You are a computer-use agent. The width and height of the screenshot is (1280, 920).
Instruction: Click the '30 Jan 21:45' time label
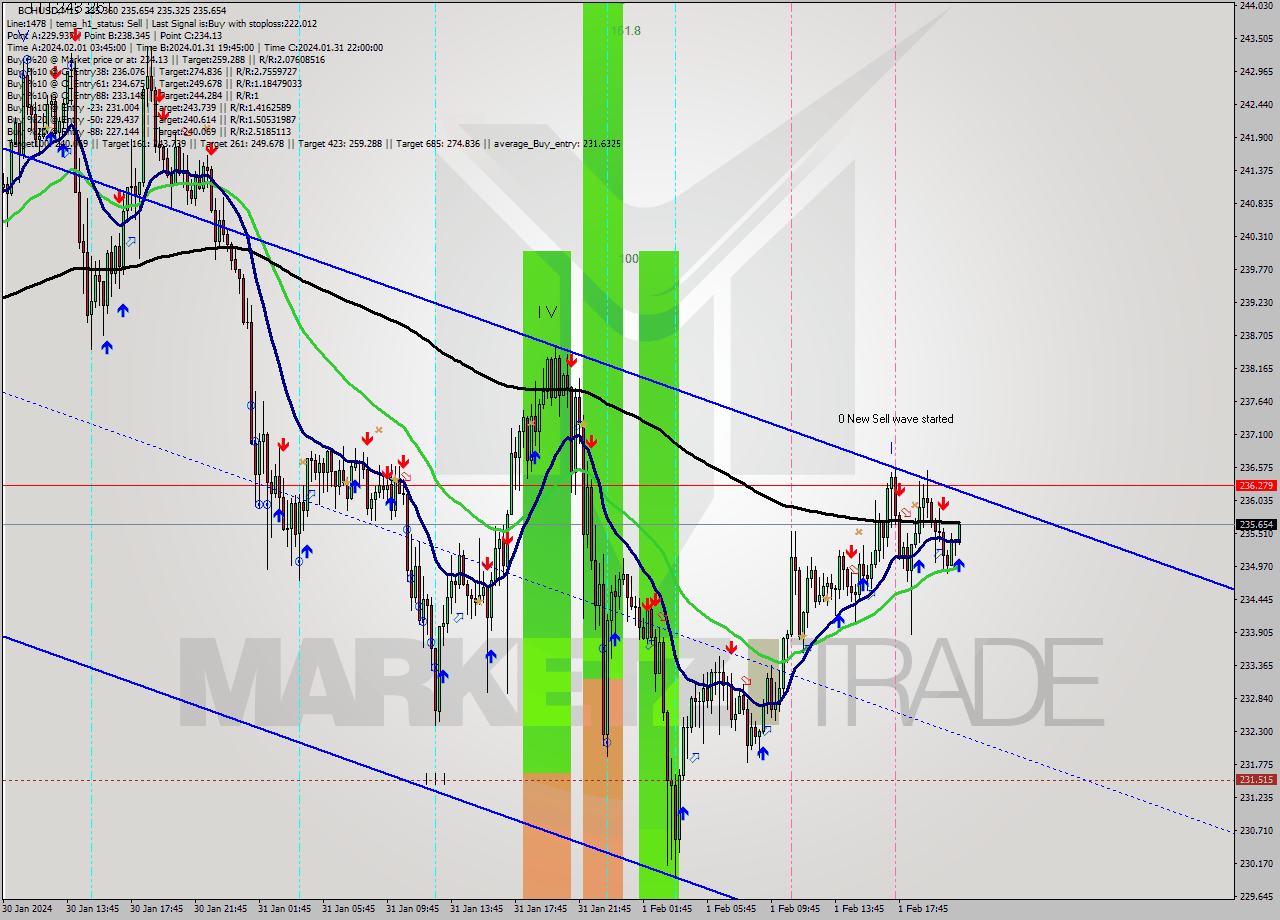(223, 910)
